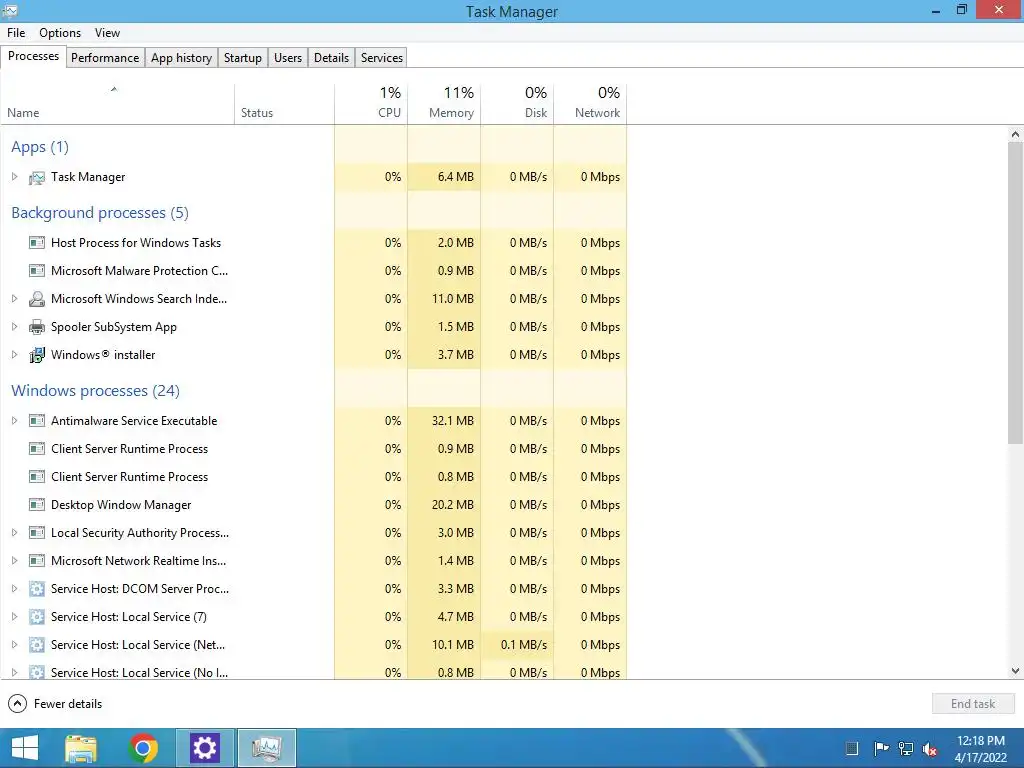The image size is (1024, 768).
Task: Sort processes by Disk column
Action: pyautogui.click(x=517, y=104)
